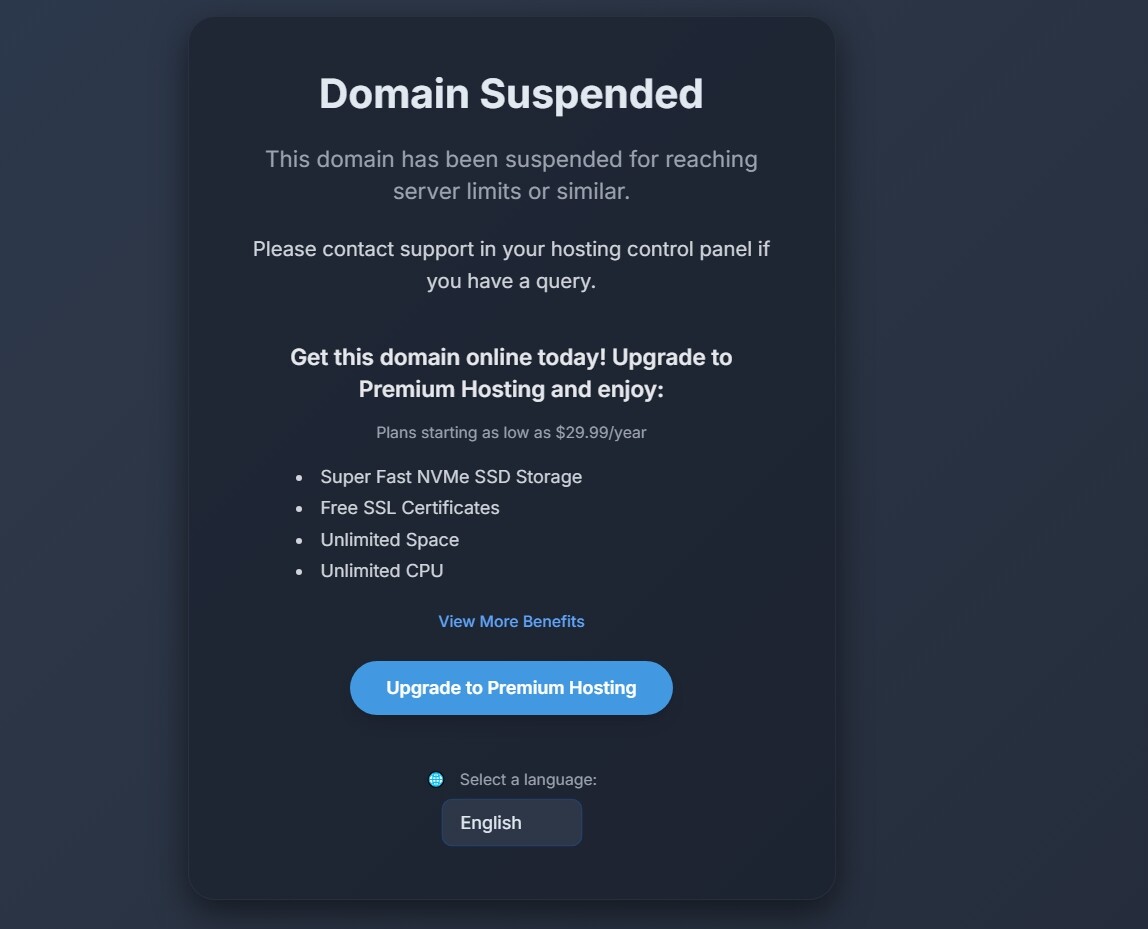
Task: Click the Free SSL Certificates list item
Action: pos(409,508)
